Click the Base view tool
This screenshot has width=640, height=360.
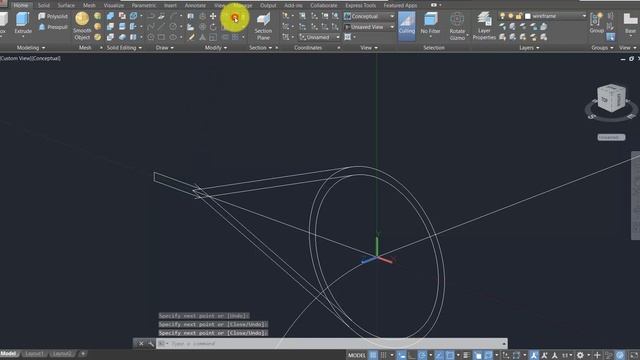[631, 23]
